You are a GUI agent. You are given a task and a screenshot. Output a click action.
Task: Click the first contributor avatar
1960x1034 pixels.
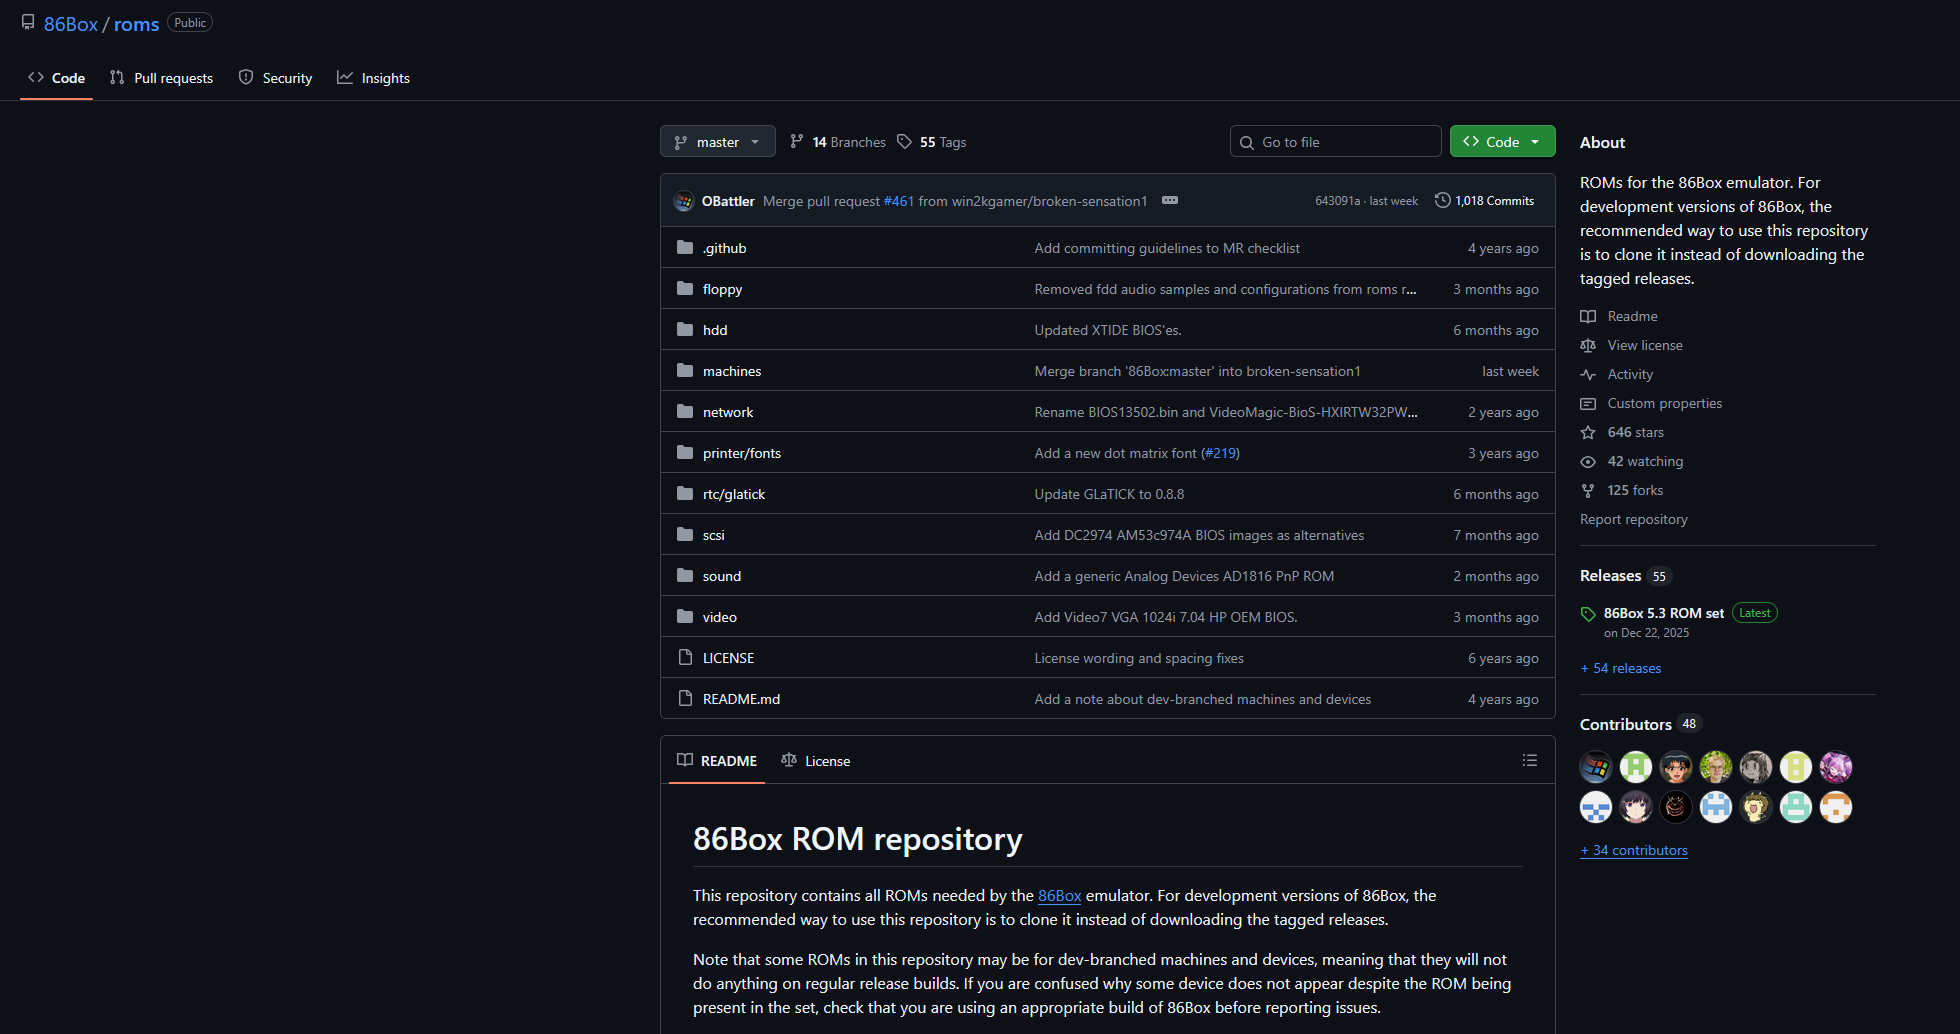coord(1596,767)
